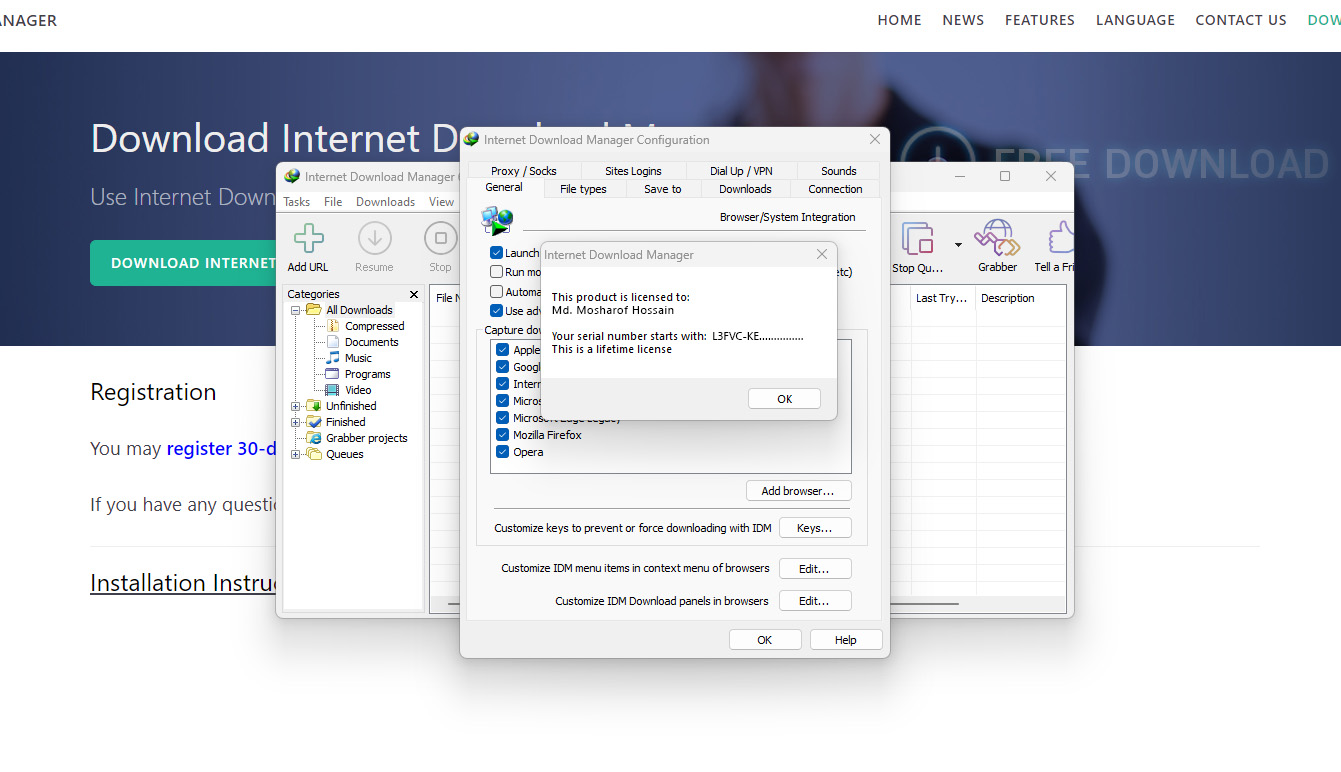This screenshot has height=772, width=1341.
Task: Open the FEATURES link in site navigation
Action: coord(1039,20)
